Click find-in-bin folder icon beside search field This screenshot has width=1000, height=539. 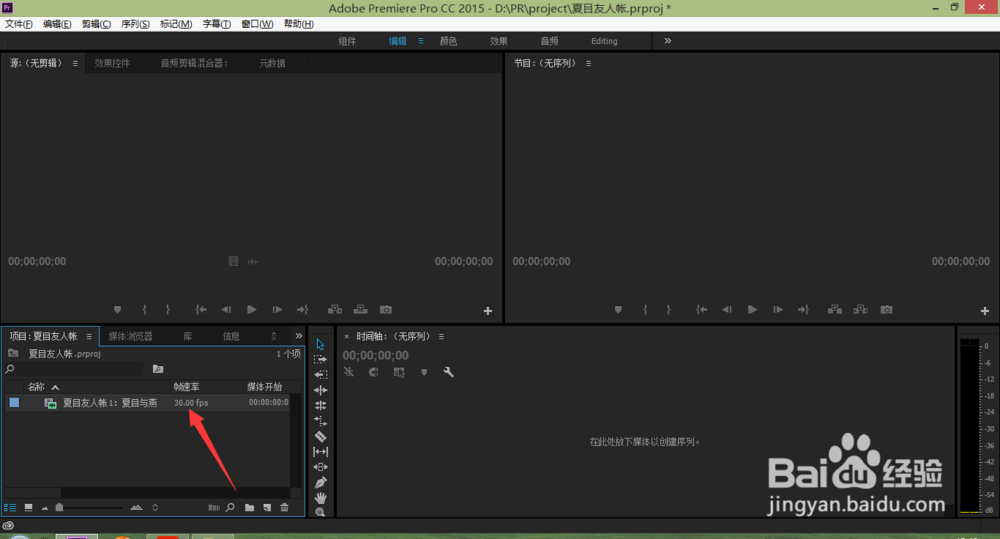point(158,369)
